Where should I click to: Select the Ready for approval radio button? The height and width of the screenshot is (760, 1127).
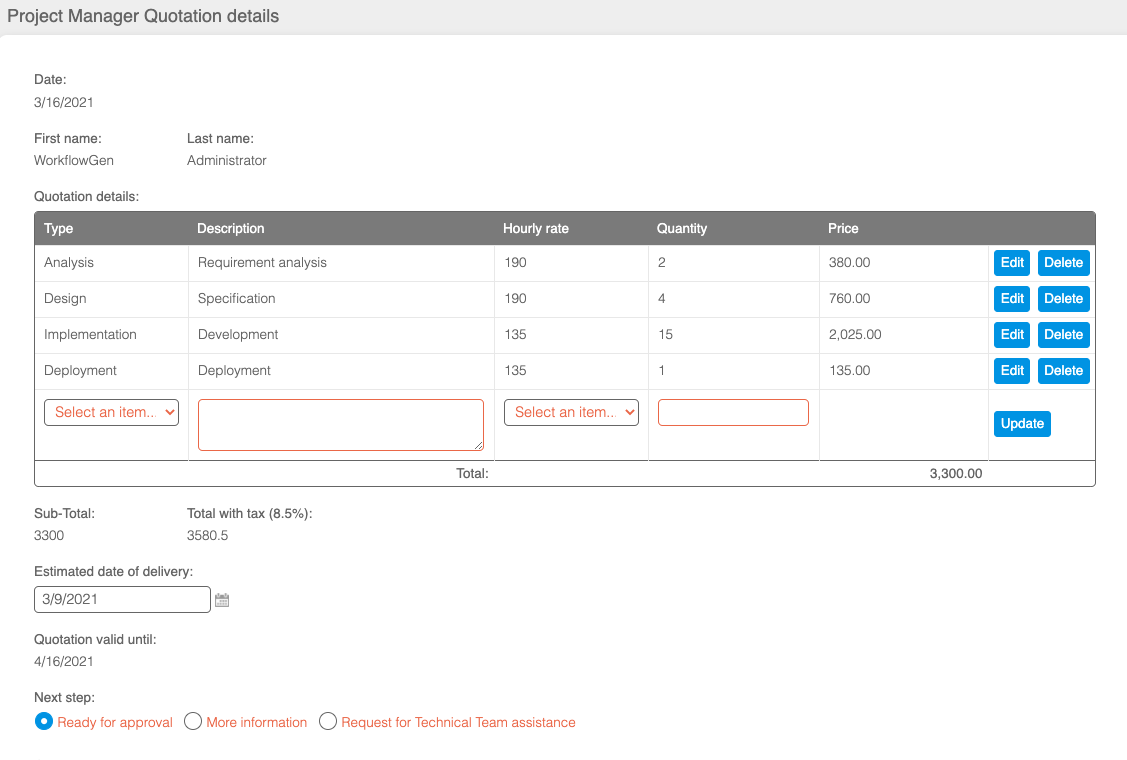tap(44, 722)
